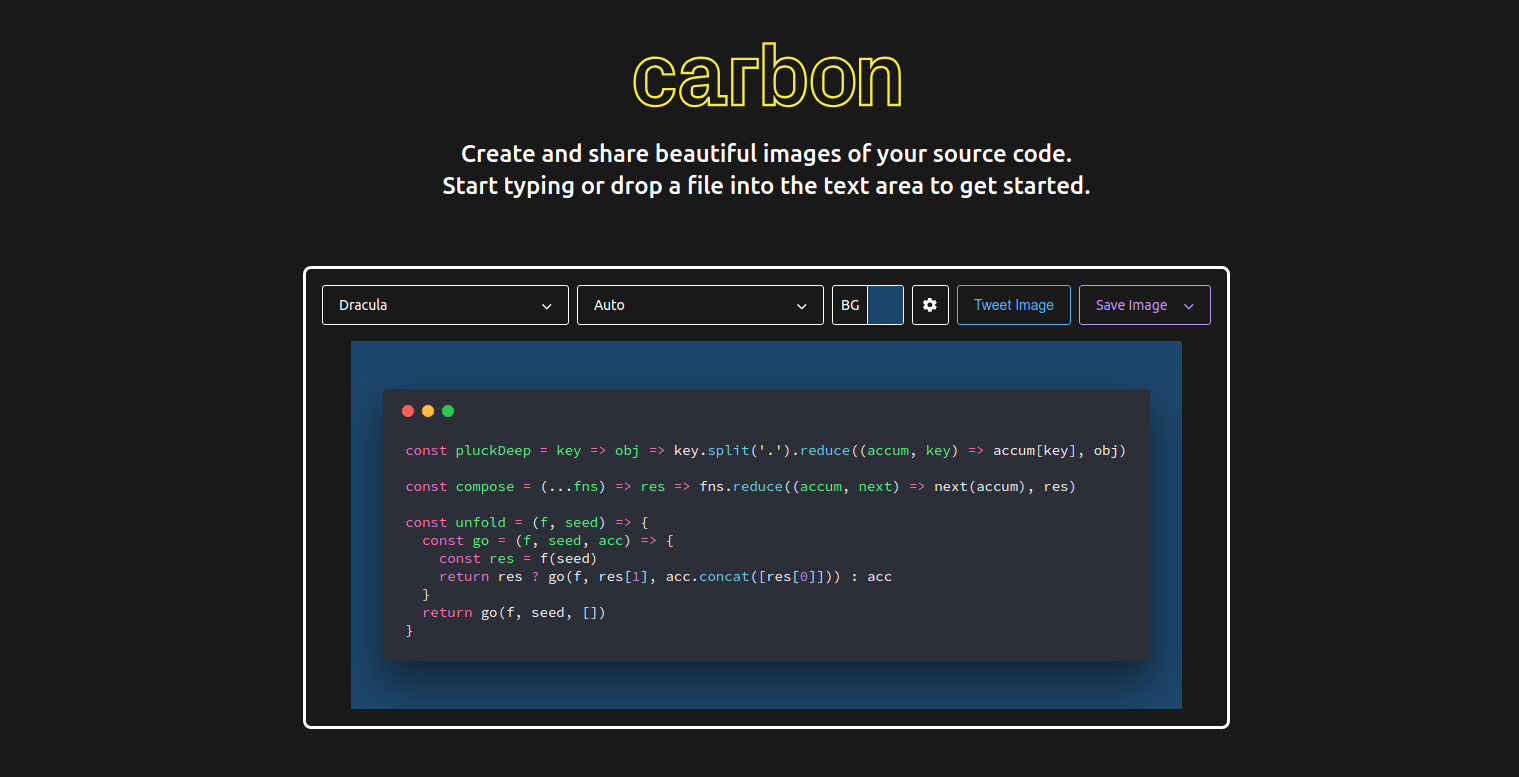Click the yellow dot in code window
The height and width of the screenshot is (777, 1519).
tap(428, 411)
